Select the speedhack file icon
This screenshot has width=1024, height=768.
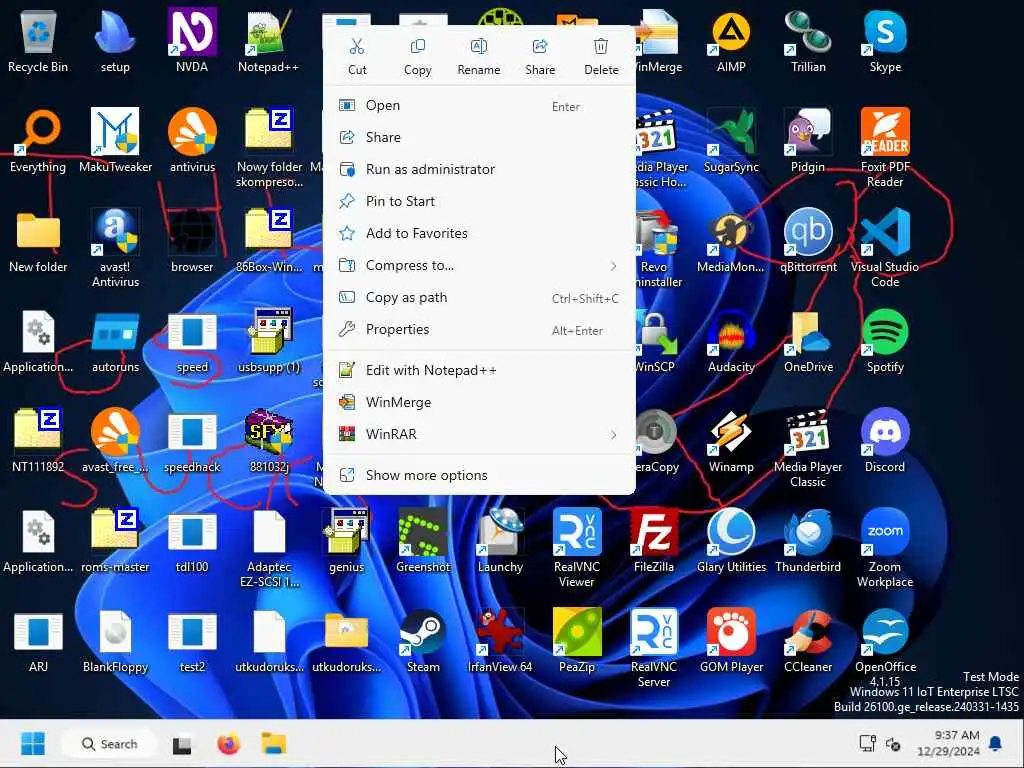pyautogui.click(x=192, y=441)
